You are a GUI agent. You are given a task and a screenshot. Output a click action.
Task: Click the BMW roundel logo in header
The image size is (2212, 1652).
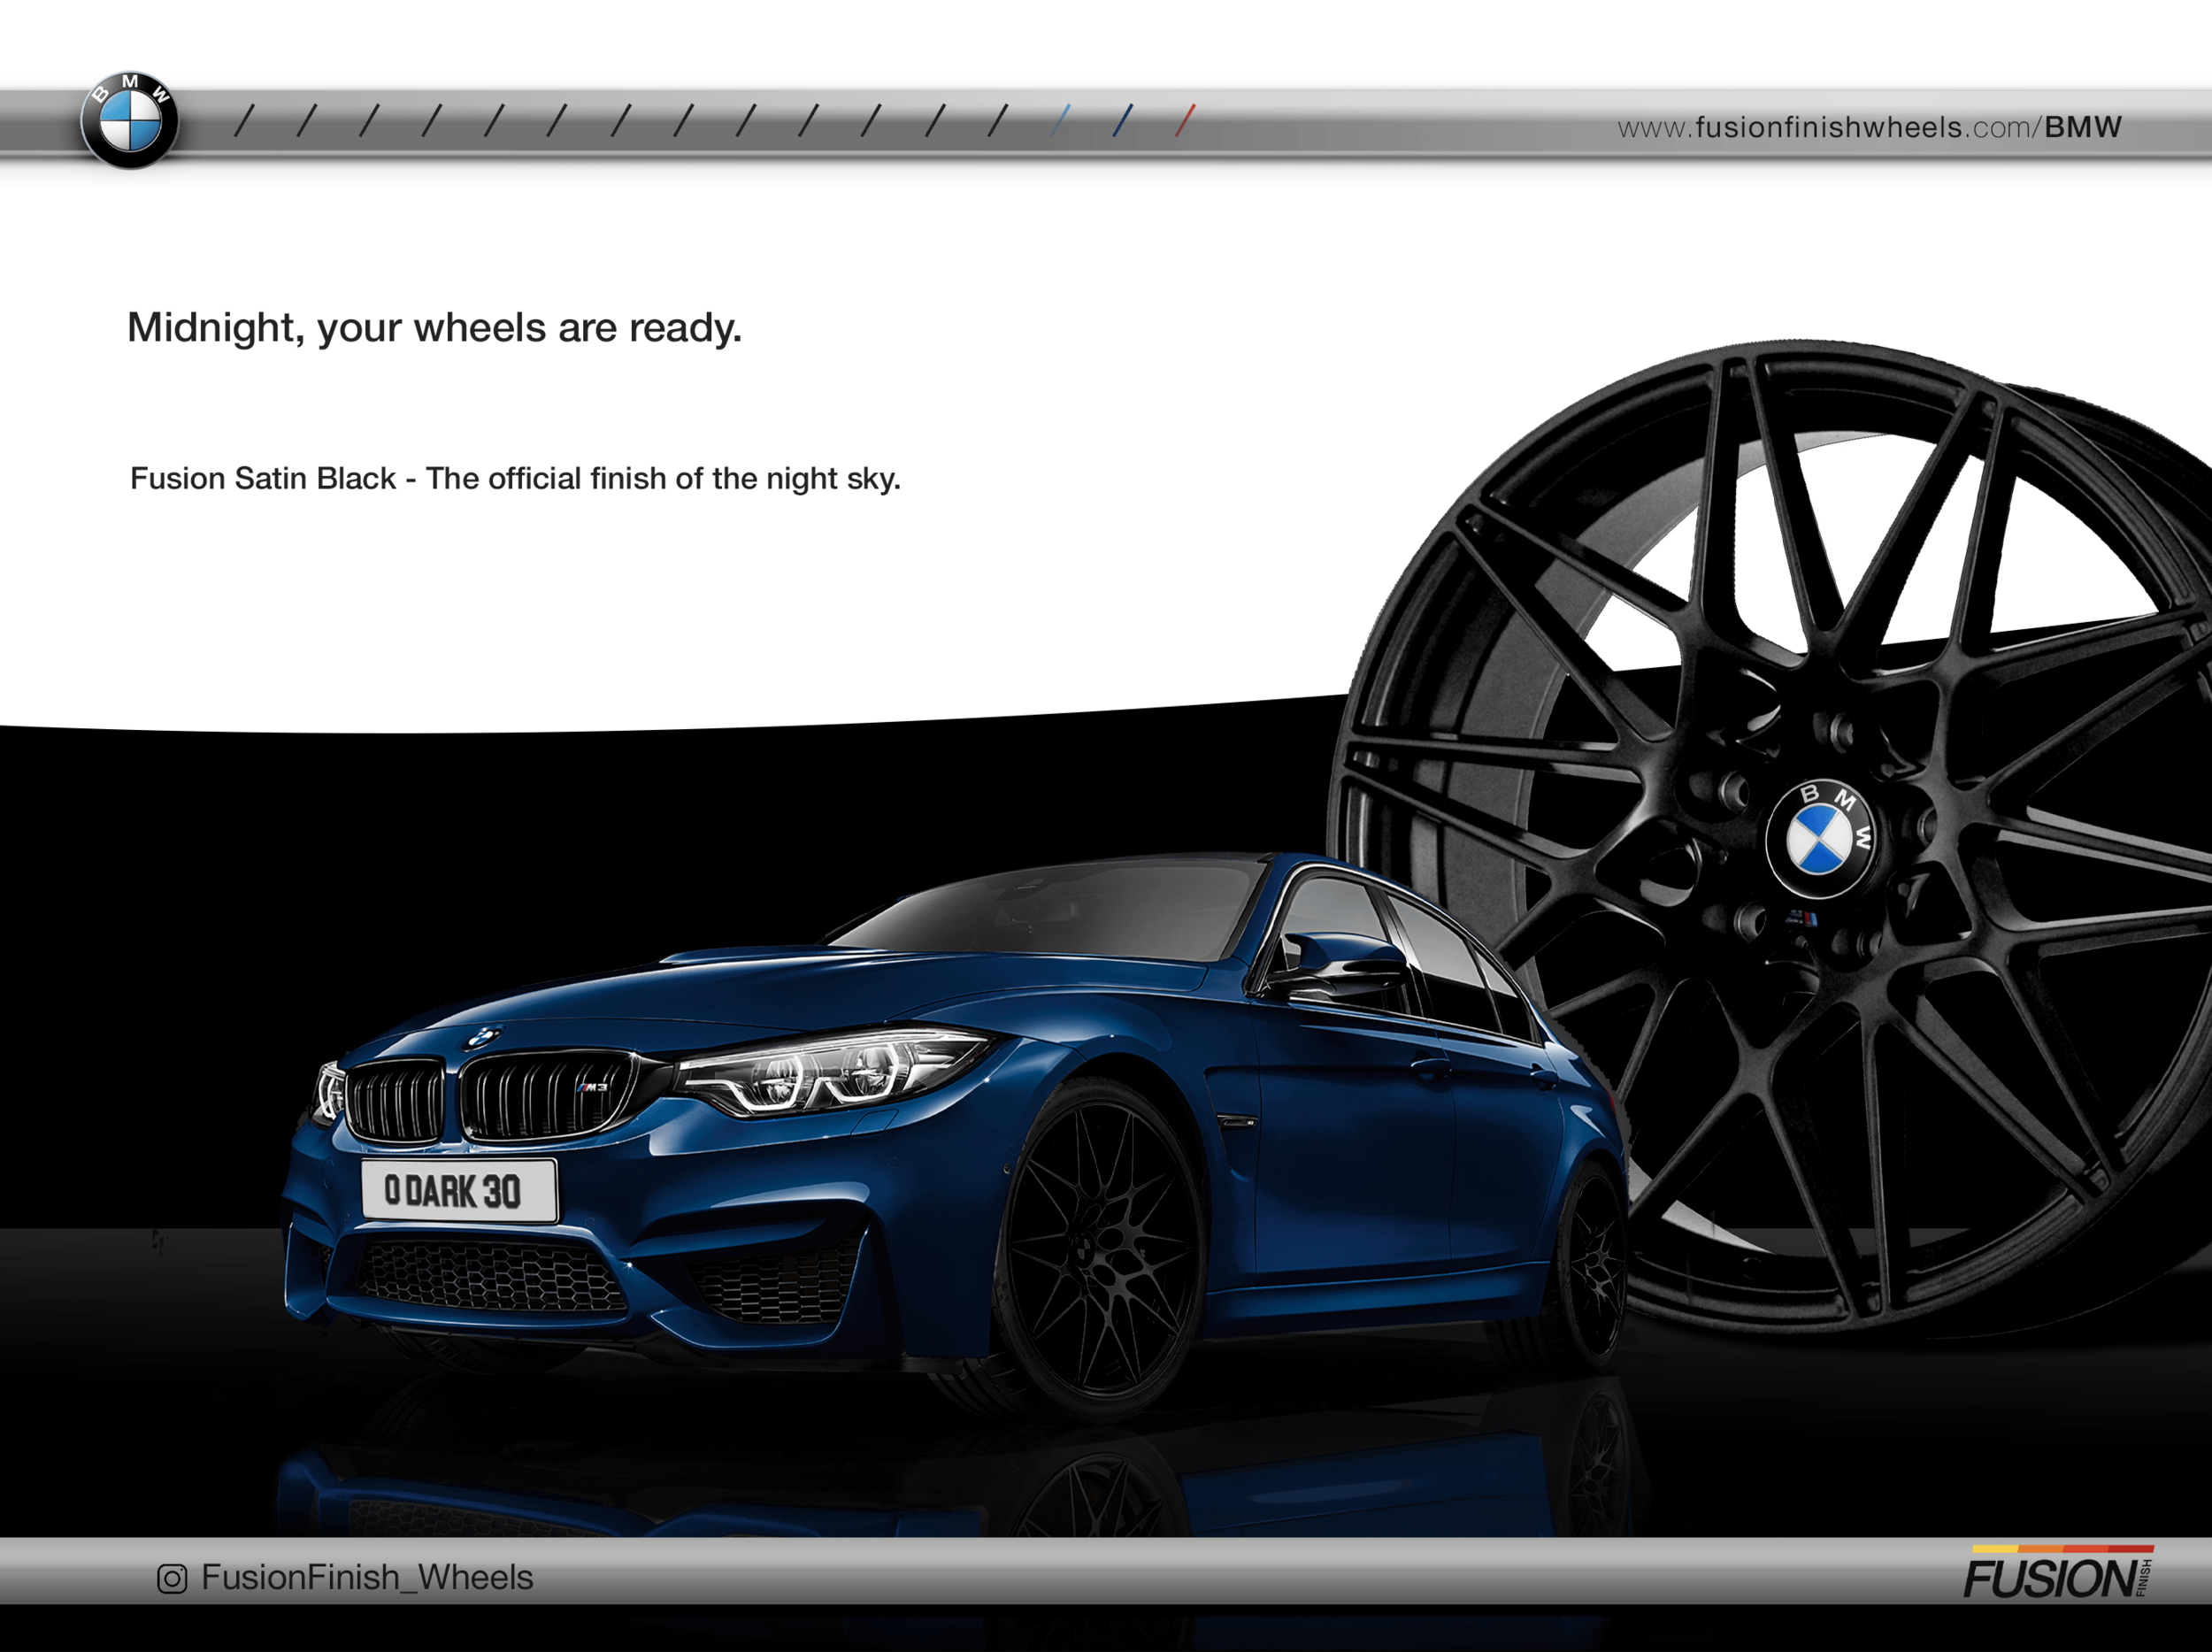130,121
